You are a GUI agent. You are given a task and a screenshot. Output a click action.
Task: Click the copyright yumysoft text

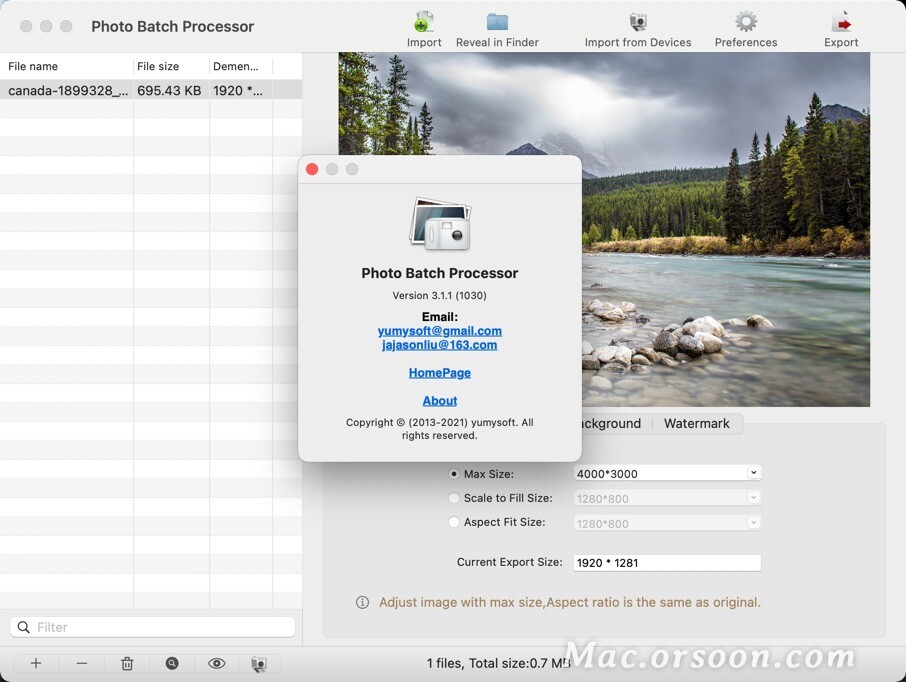click(440, 429)
